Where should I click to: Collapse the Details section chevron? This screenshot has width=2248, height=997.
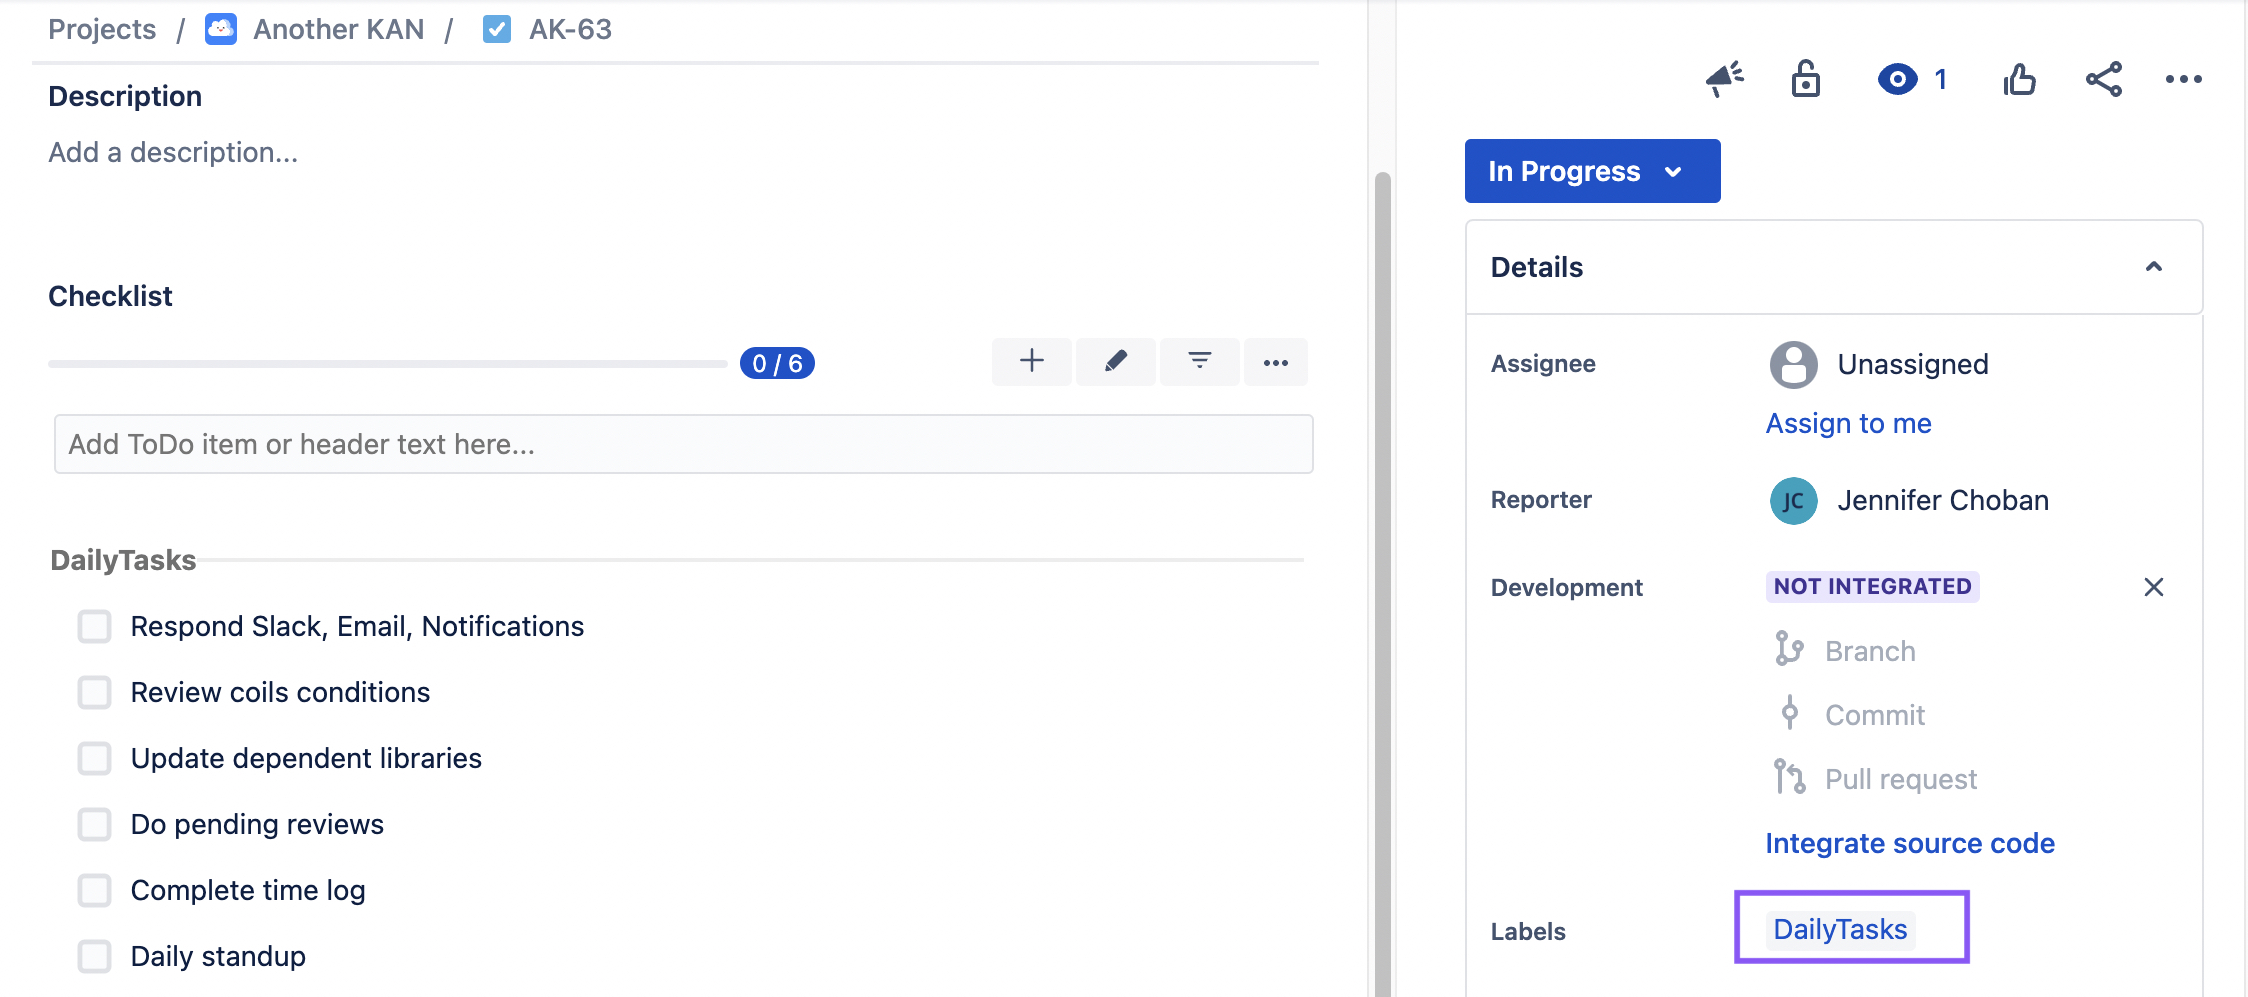[2154, 267]
